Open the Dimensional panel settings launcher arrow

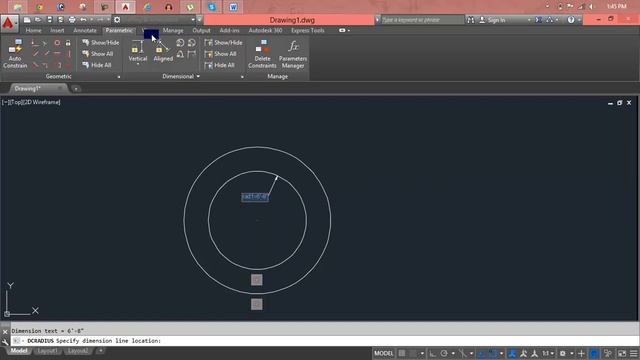[242, 77]
